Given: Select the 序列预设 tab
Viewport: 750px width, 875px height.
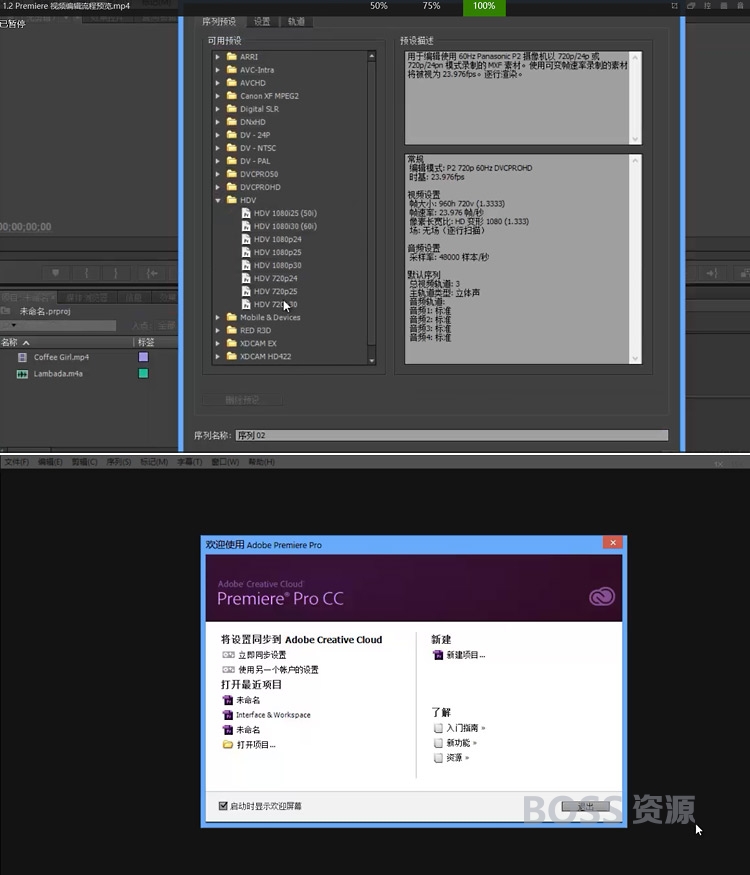Looking at the screenshot, I should (219, 21).
